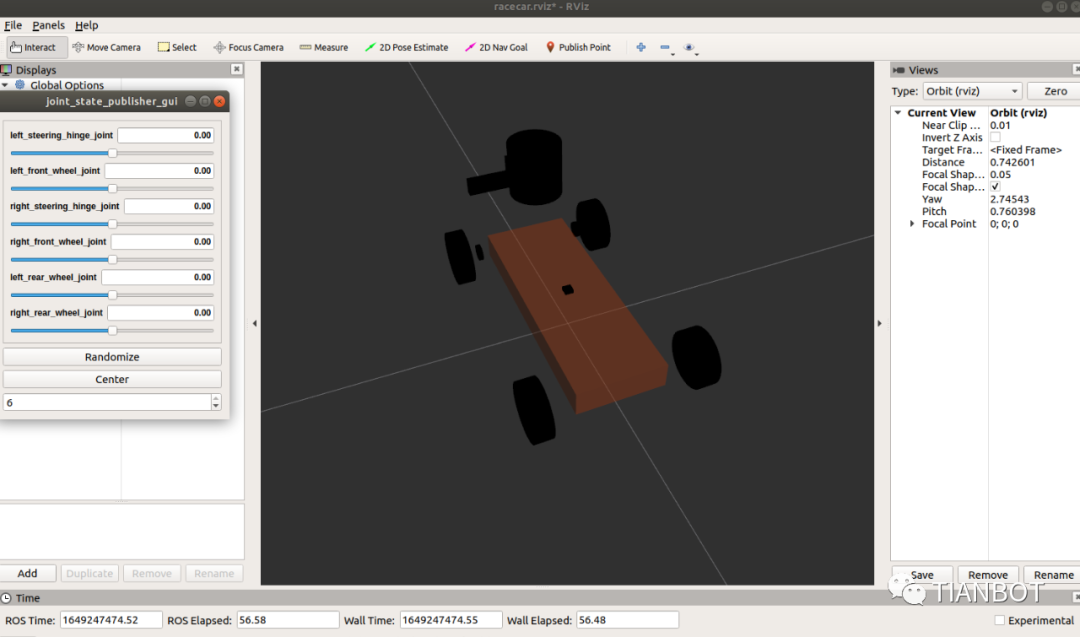Click the Rename view button
This screenshot has width=1080, height=637.
pos(1052,575)
